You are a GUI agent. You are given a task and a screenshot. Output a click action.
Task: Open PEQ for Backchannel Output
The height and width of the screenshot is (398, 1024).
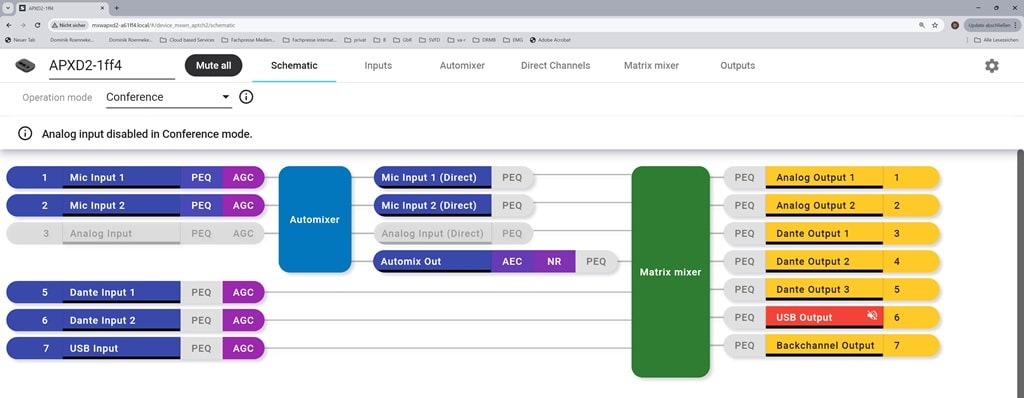744,345
